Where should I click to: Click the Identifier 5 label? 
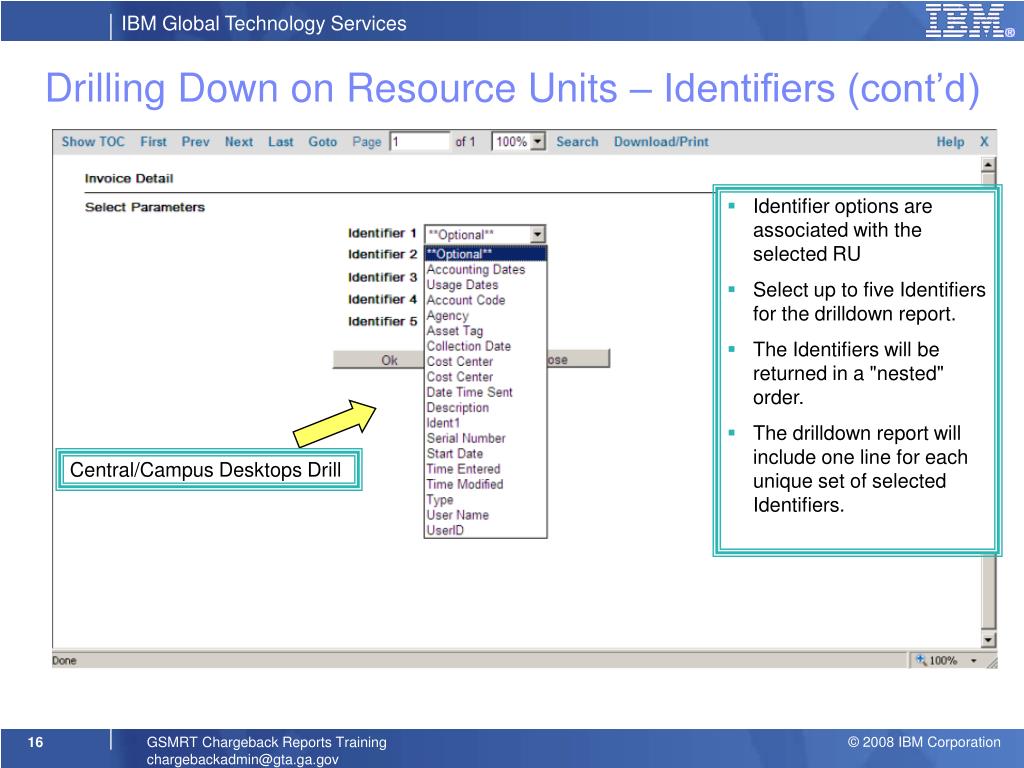pyautogui.click(x=382, y=321)
